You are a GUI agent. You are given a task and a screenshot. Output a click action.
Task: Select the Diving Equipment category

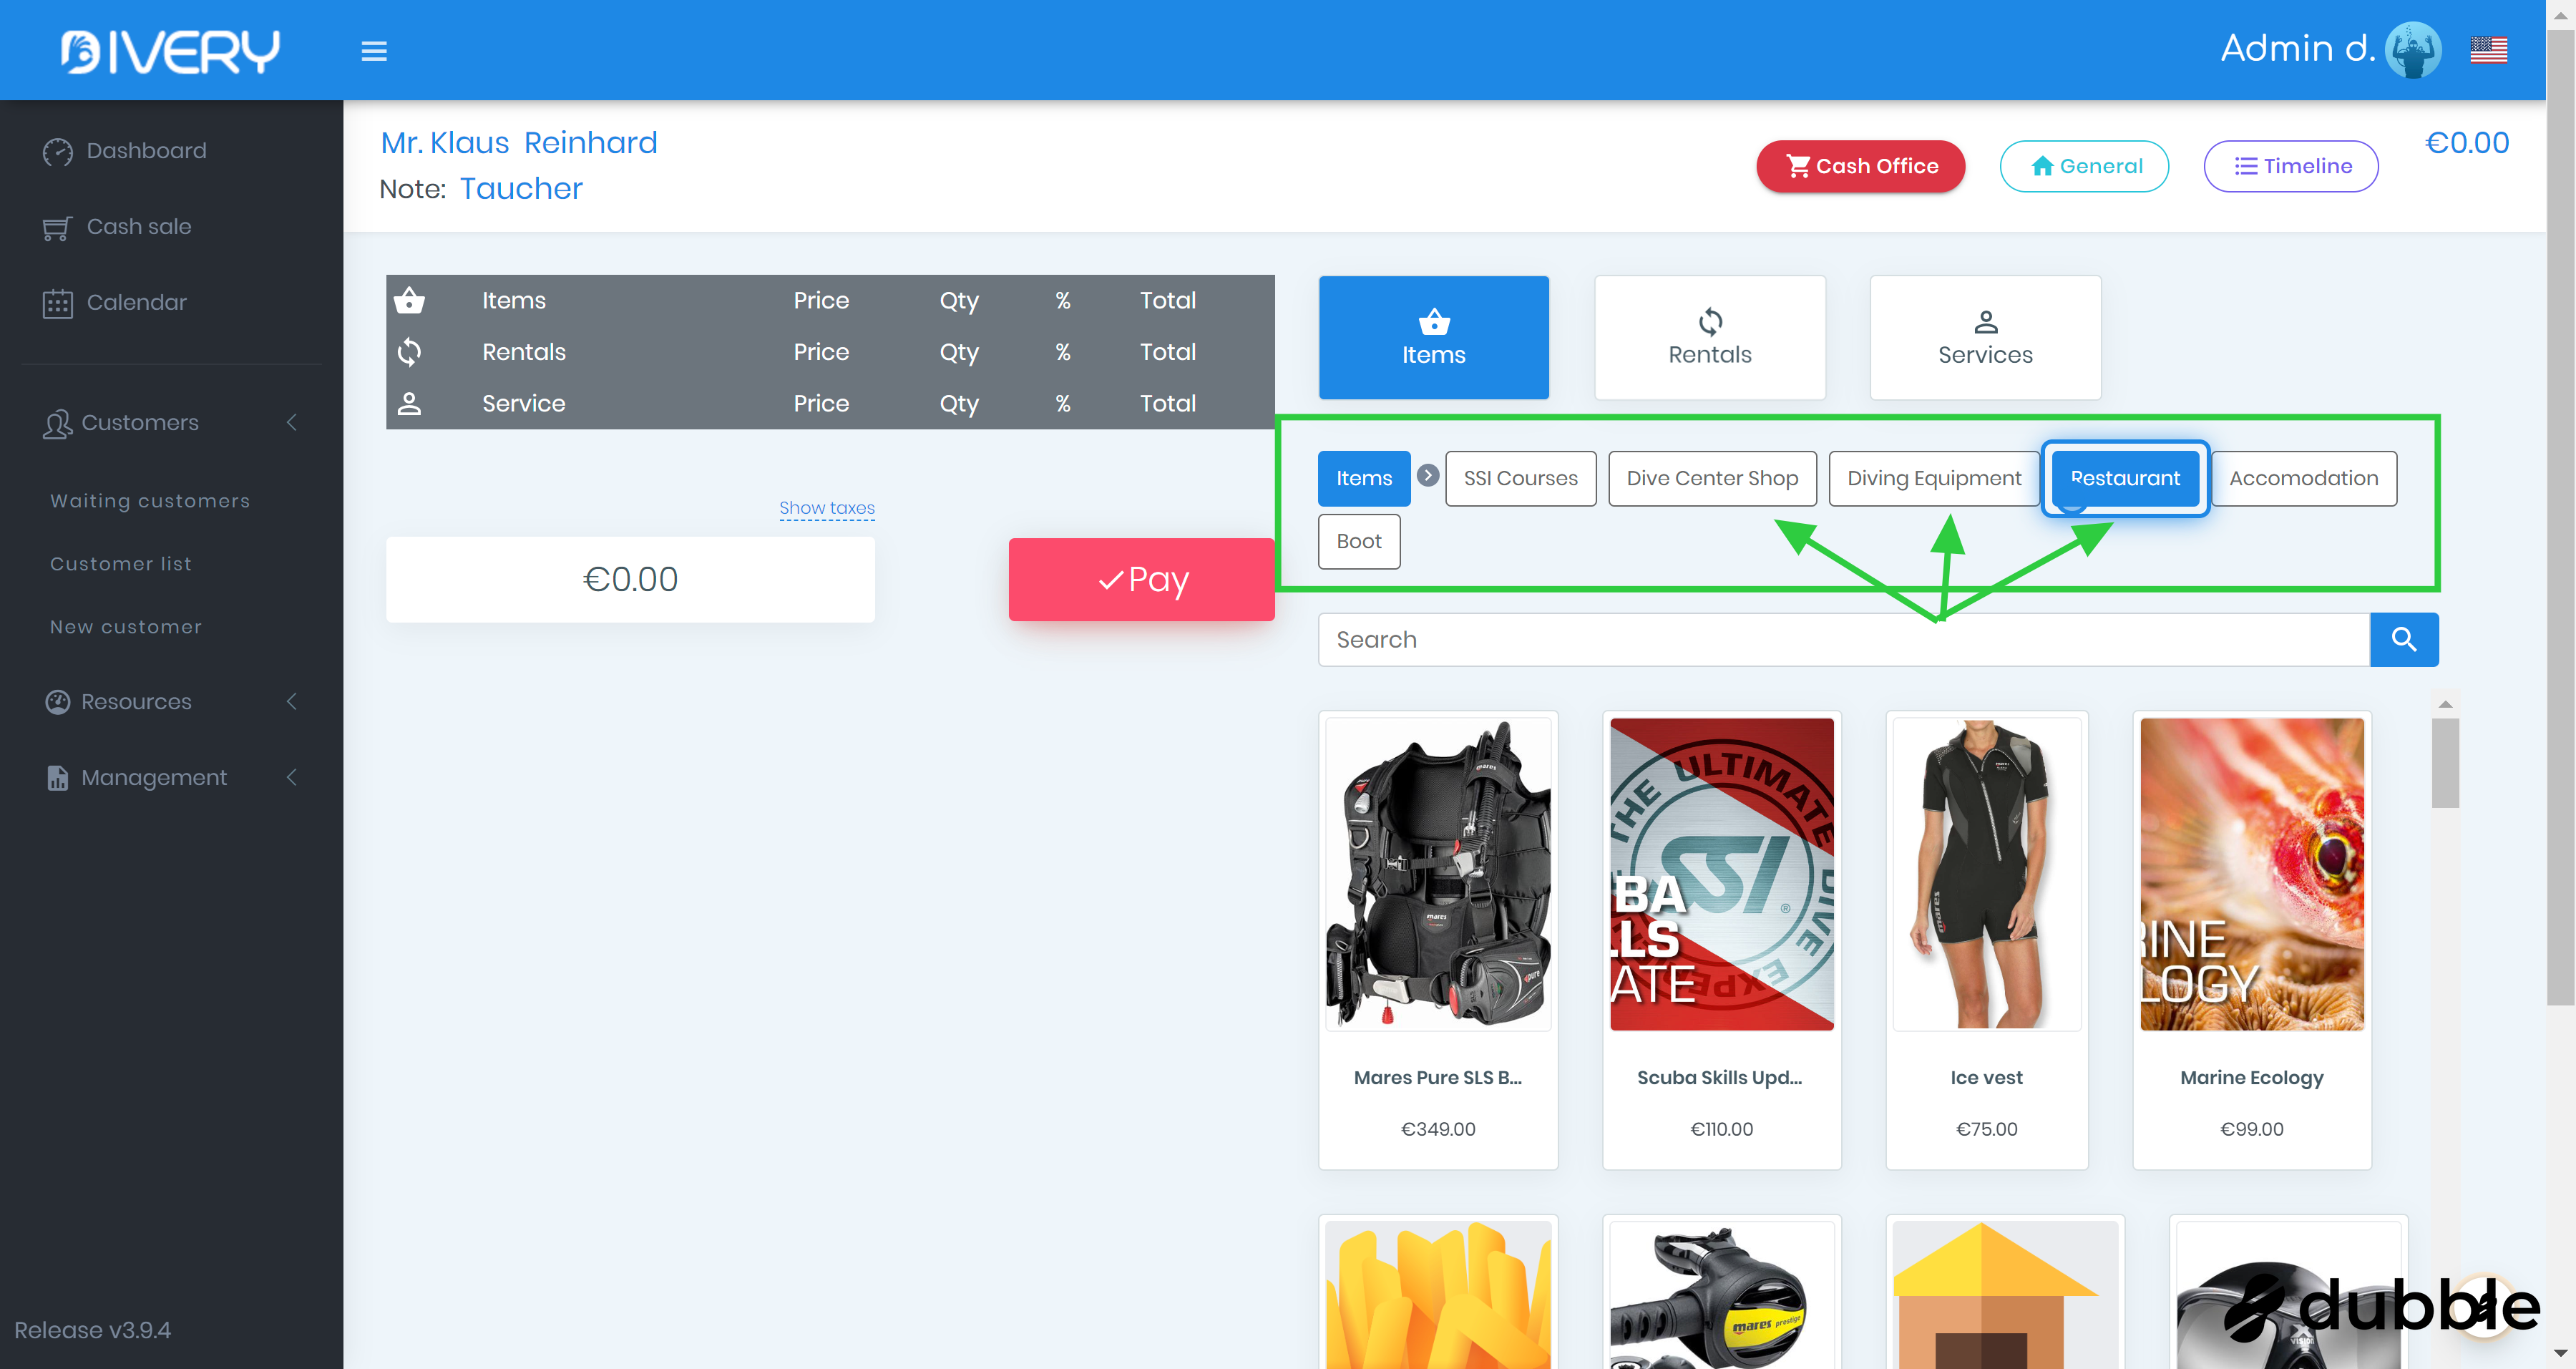pos(1933,478)
